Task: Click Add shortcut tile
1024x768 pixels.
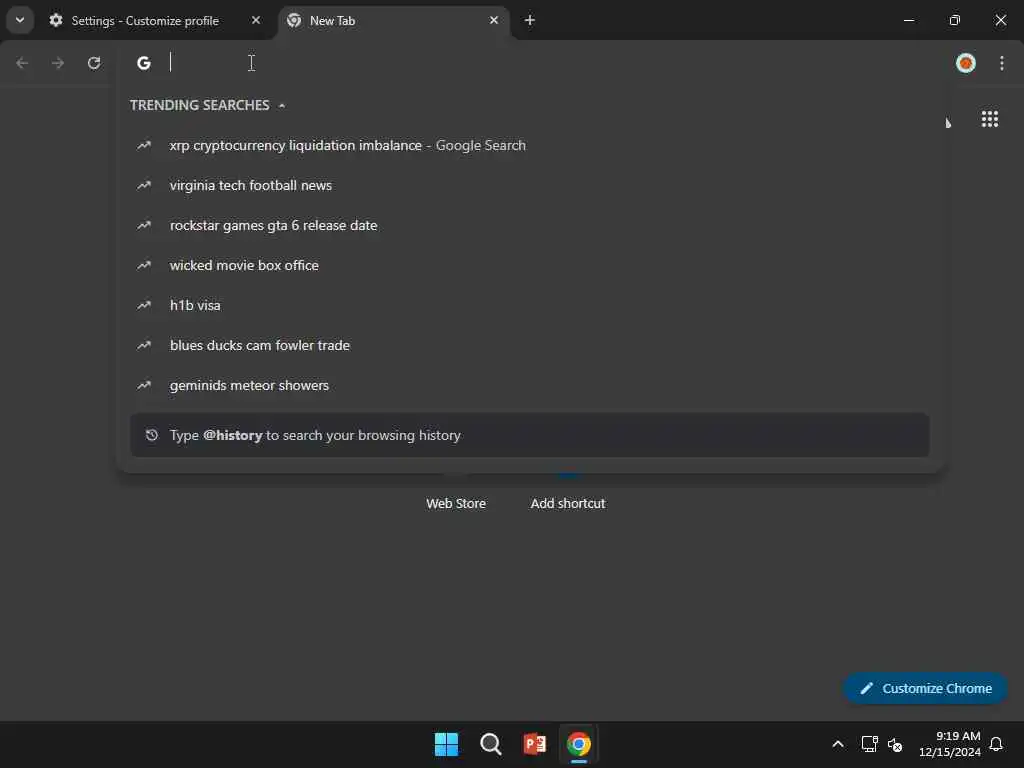Action: (568, 504)
